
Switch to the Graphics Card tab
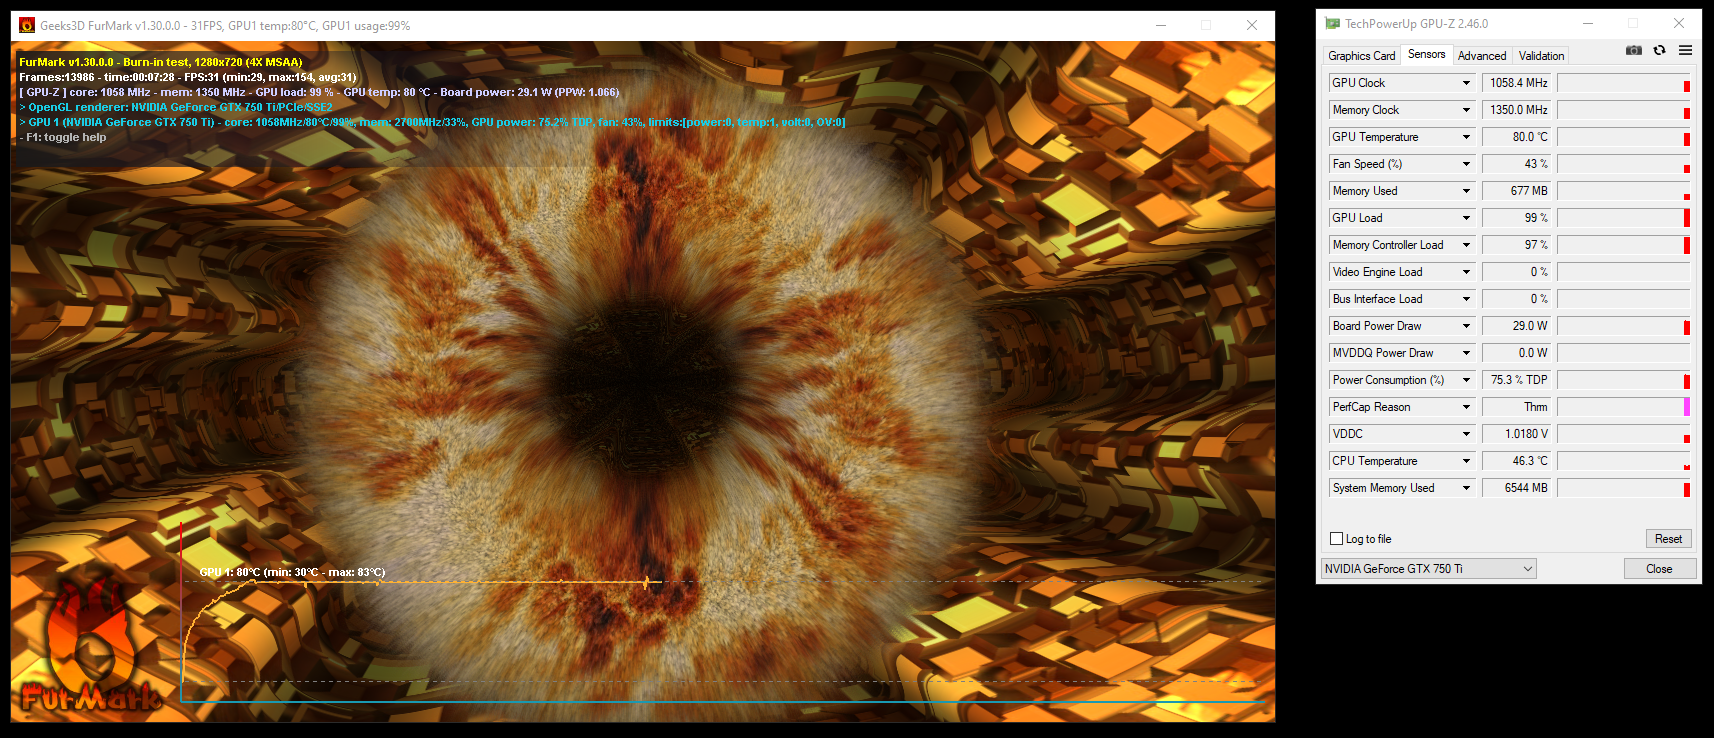pos(1361,56)
